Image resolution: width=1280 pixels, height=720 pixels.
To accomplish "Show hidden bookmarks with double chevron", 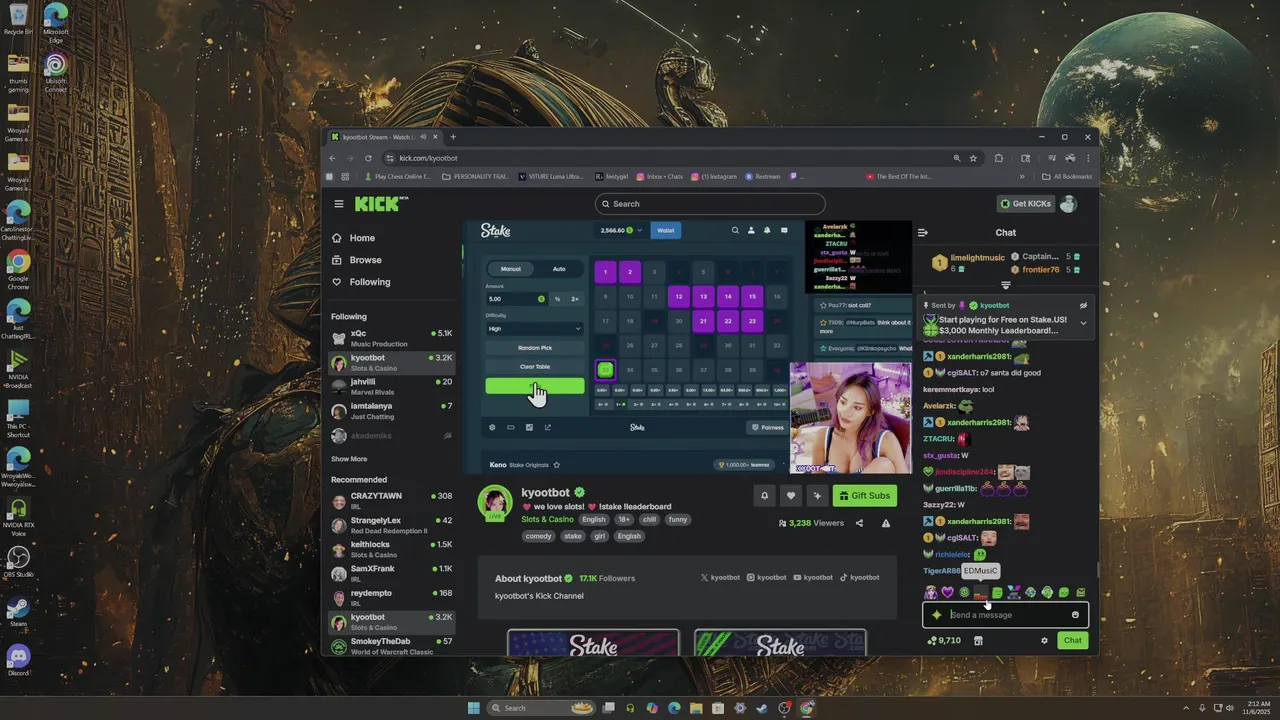I will coord(1021,177).
